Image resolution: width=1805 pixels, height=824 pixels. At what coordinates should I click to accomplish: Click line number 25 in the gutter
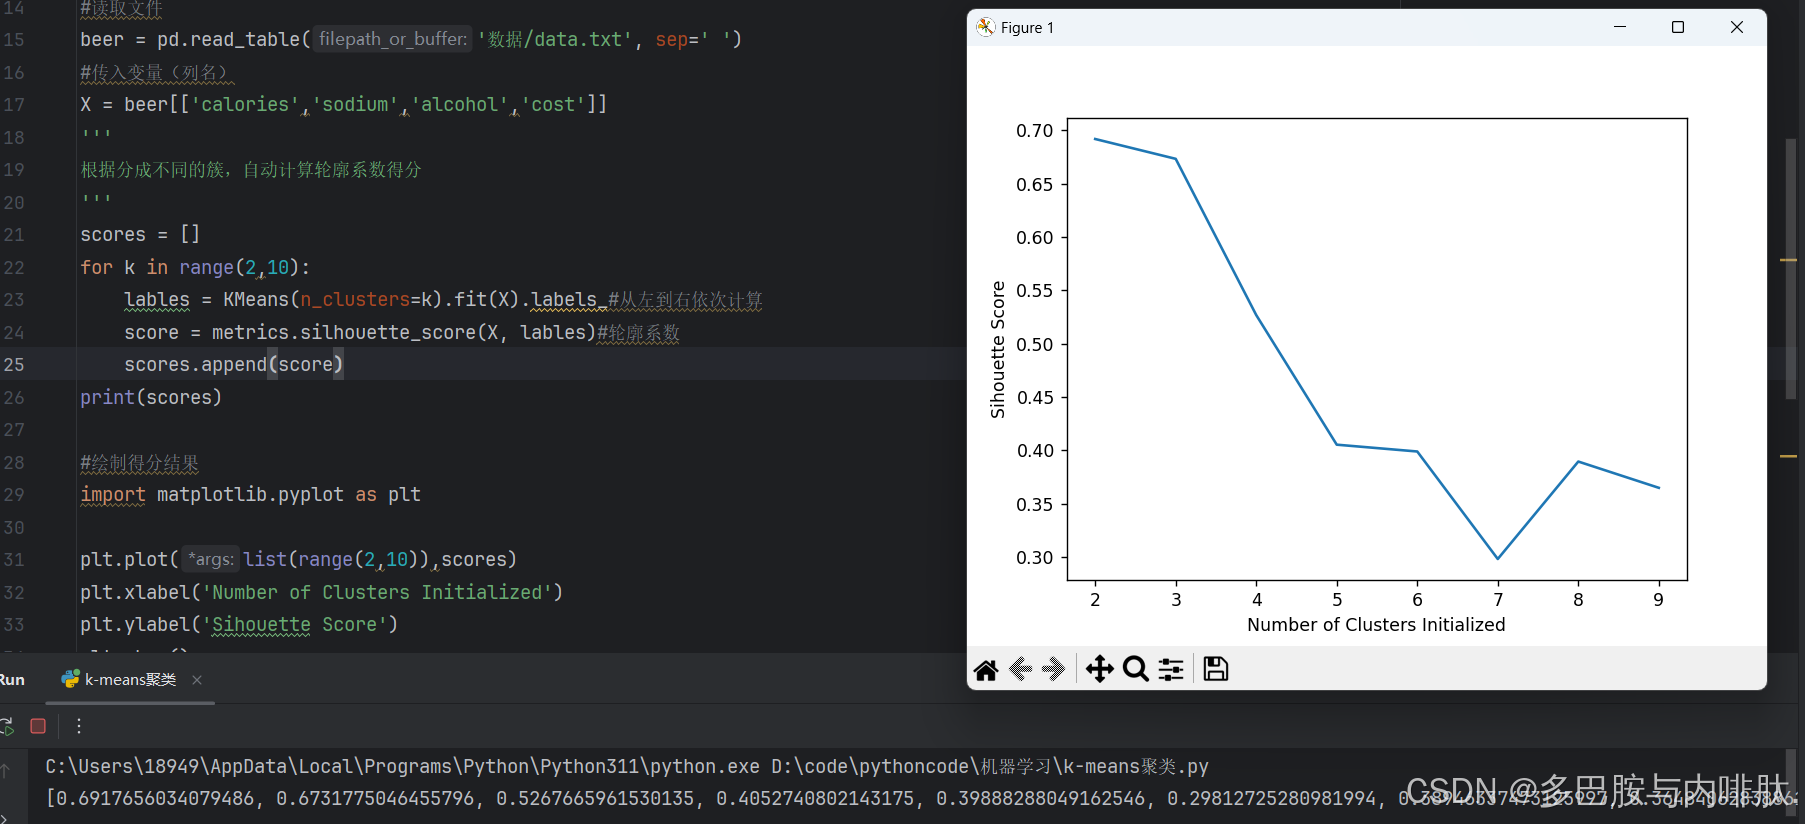pos(14,364)
